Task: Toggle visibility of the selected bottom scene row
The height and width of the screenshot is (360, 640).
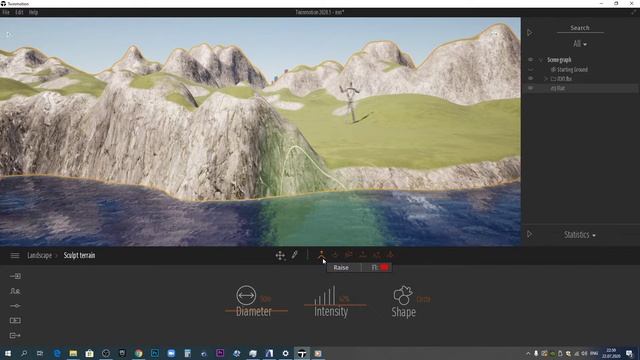Action: 531,88
